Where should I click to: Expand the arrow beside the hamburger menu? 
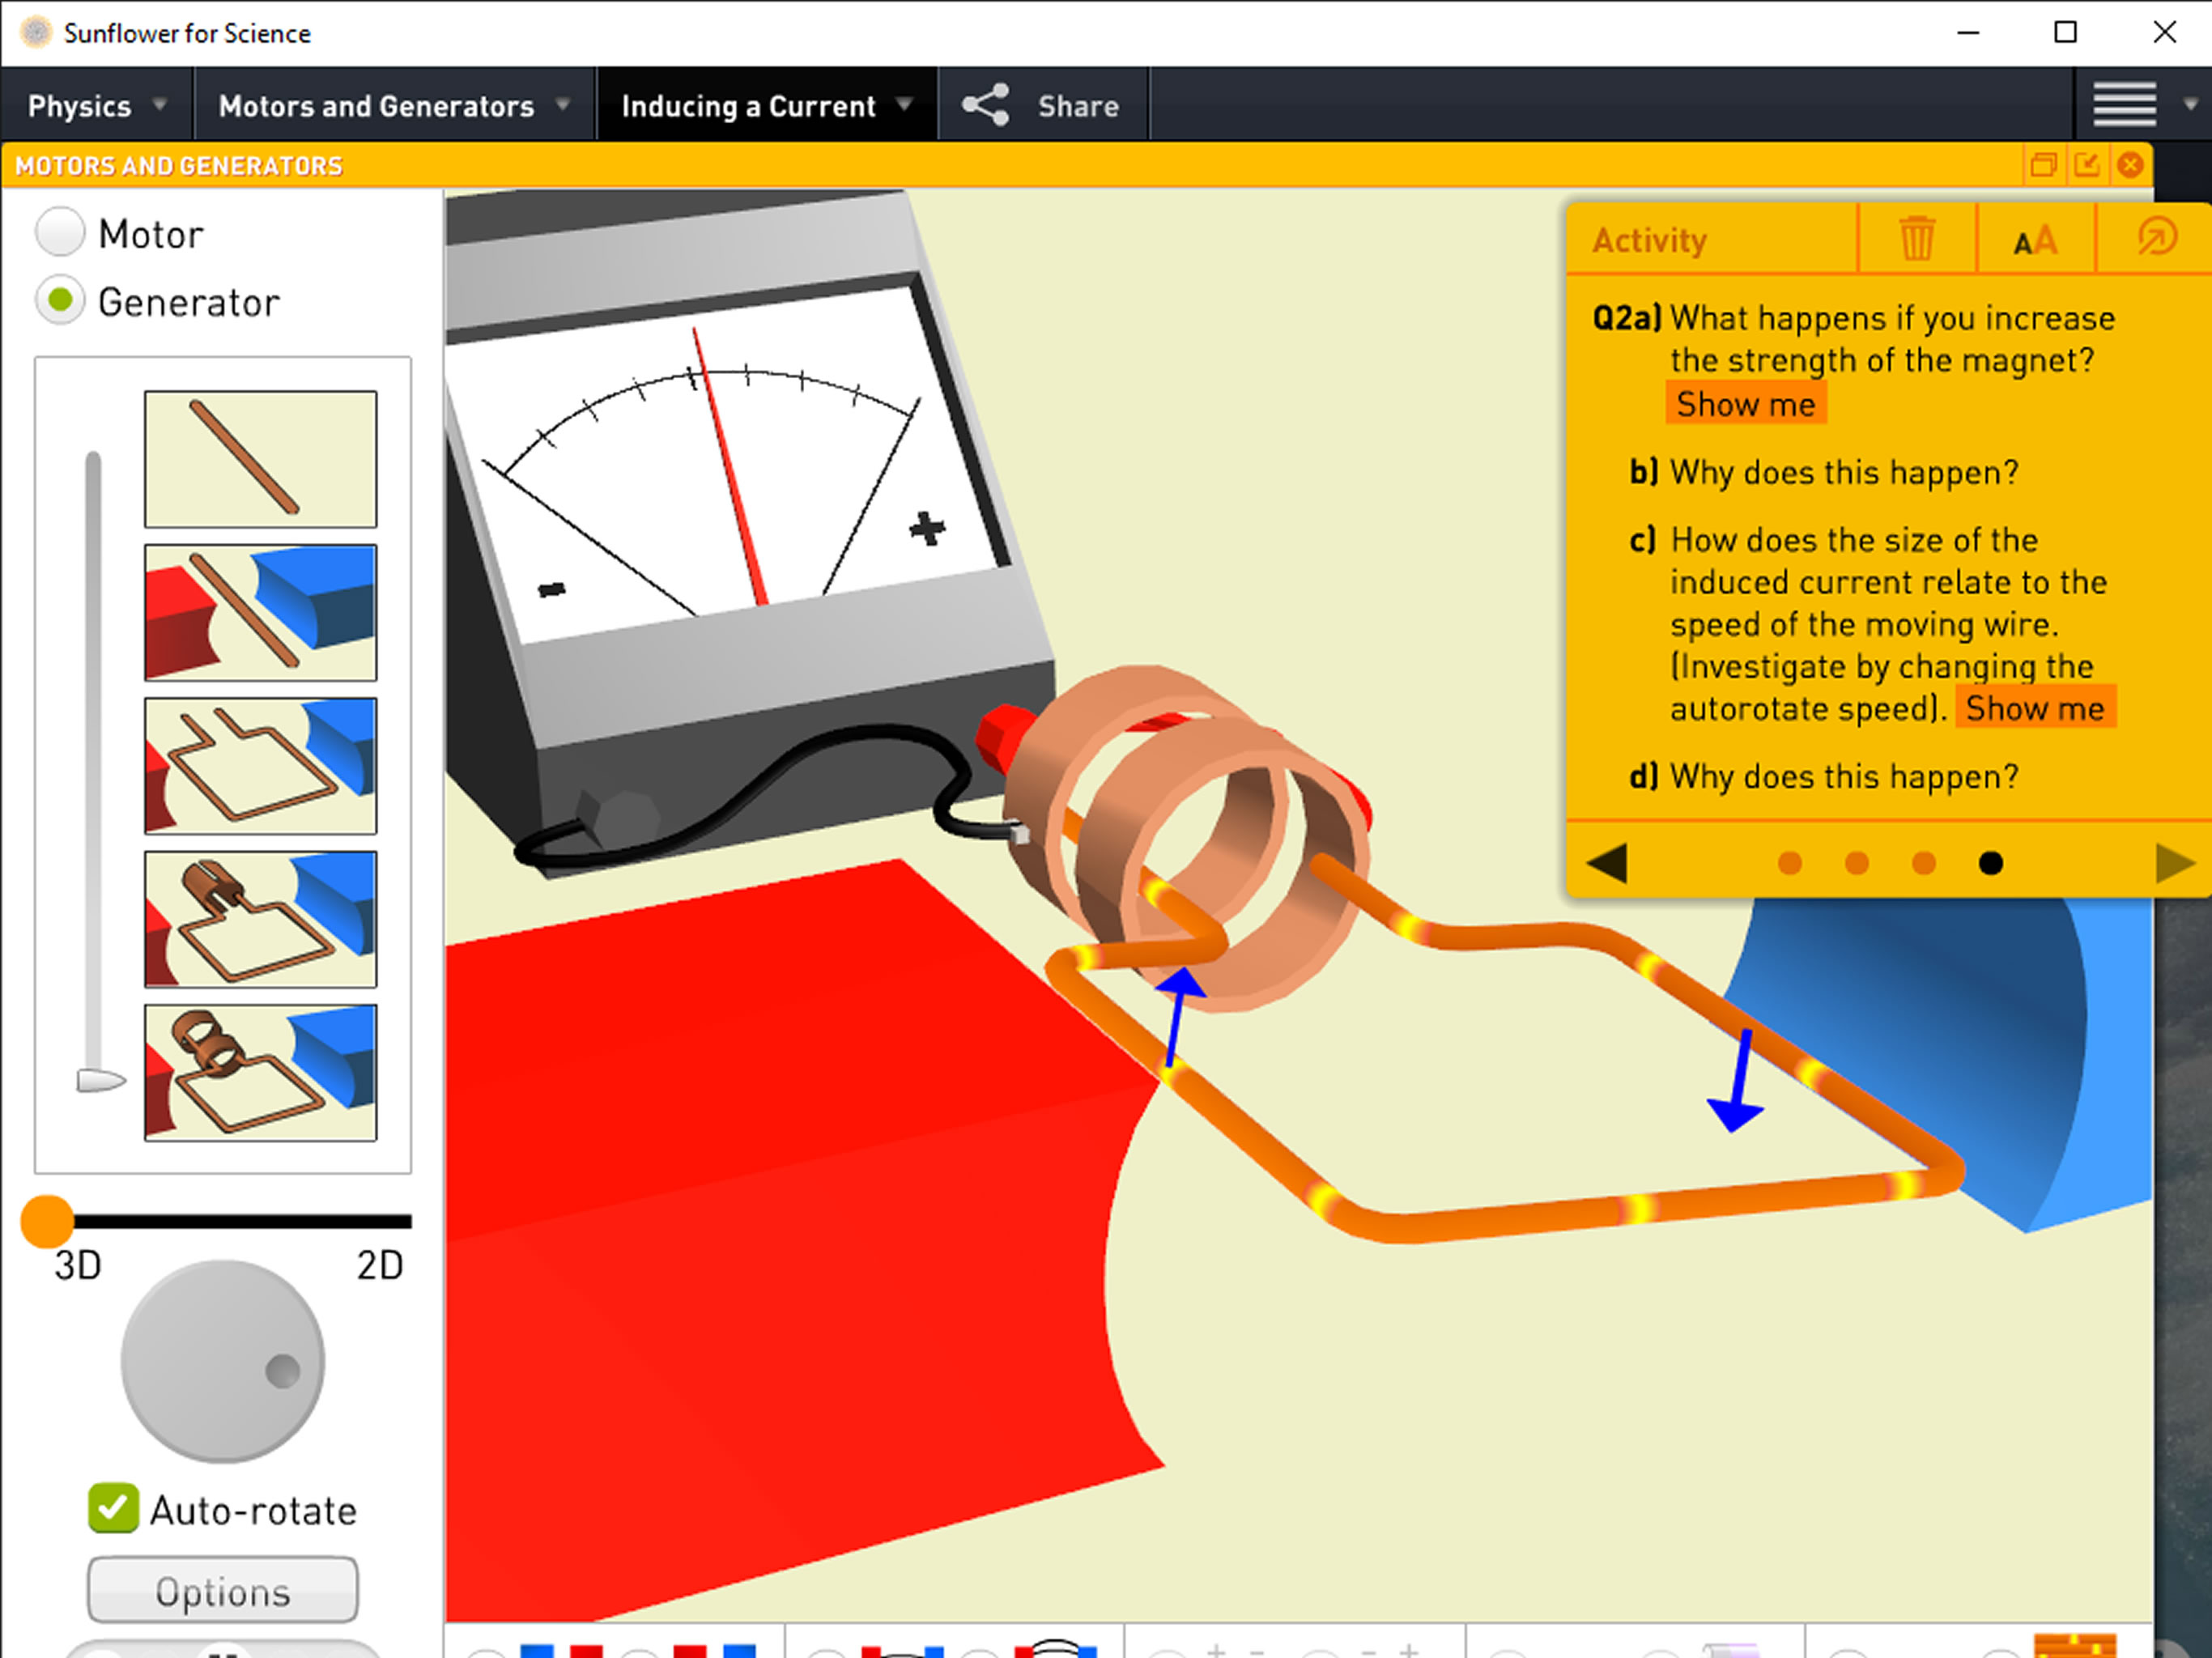2190,104
